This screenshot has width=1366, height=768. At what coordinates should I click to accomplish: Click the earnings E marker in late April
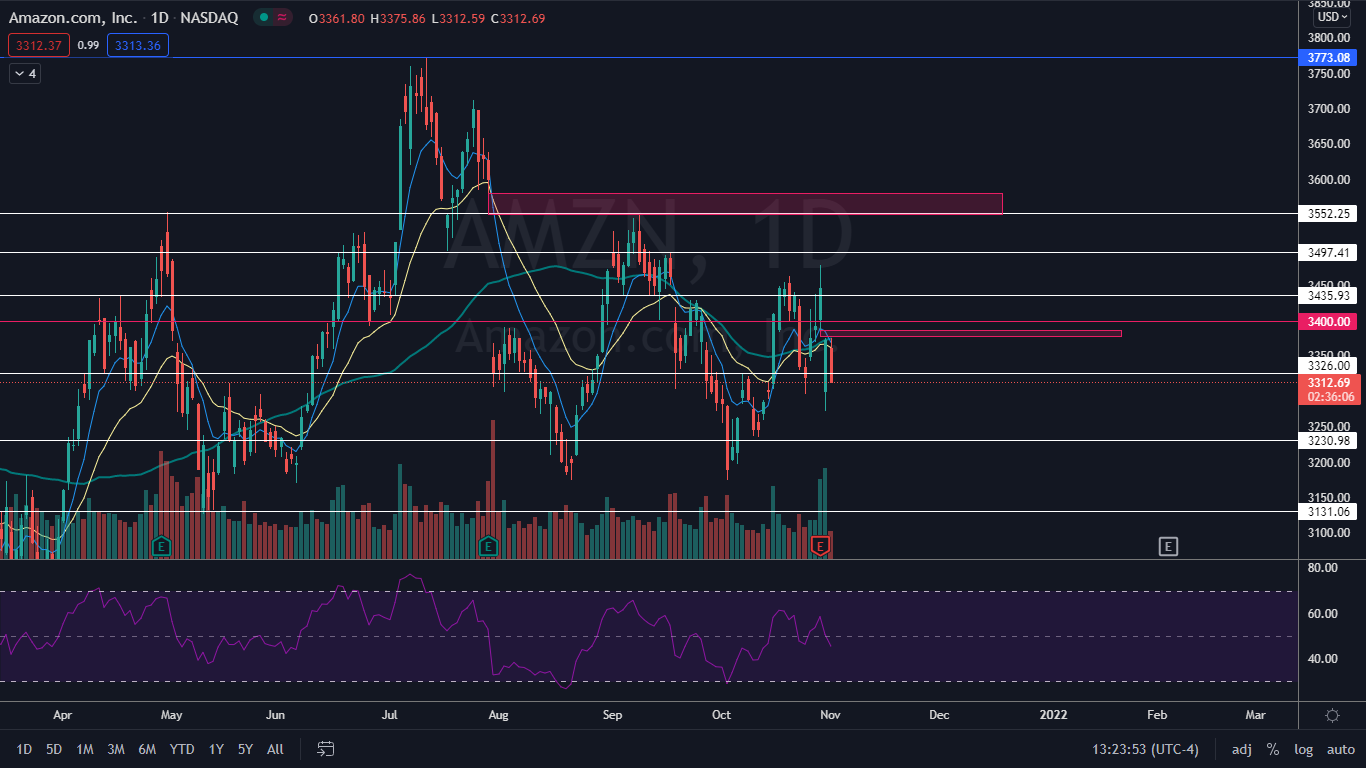[160, 546]
